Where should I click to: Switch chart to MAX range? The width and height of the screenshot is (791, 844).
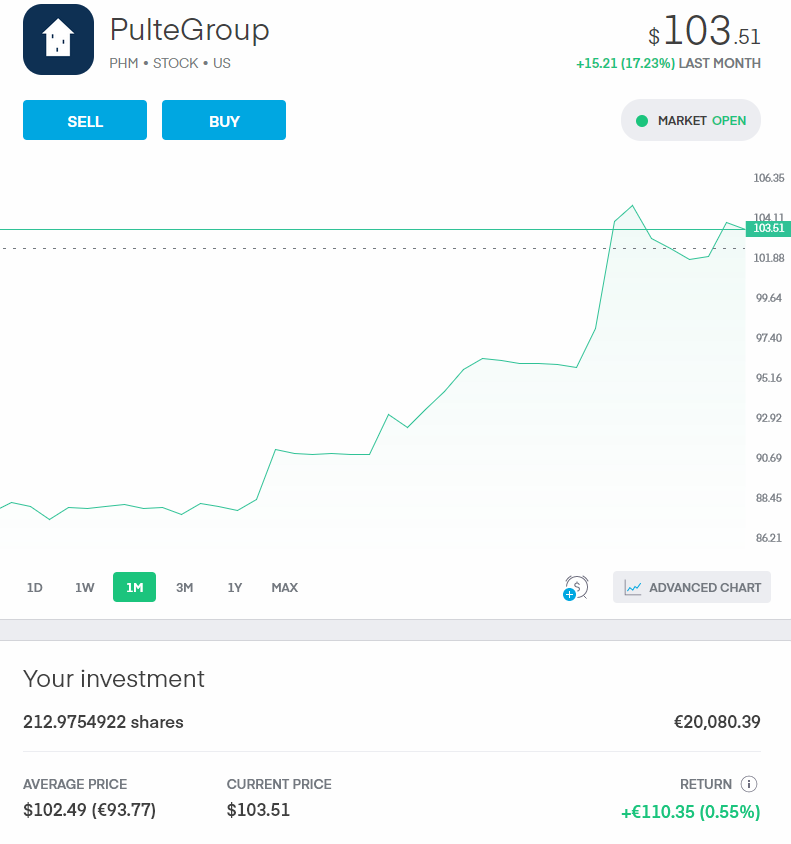[x=285, y=587]
